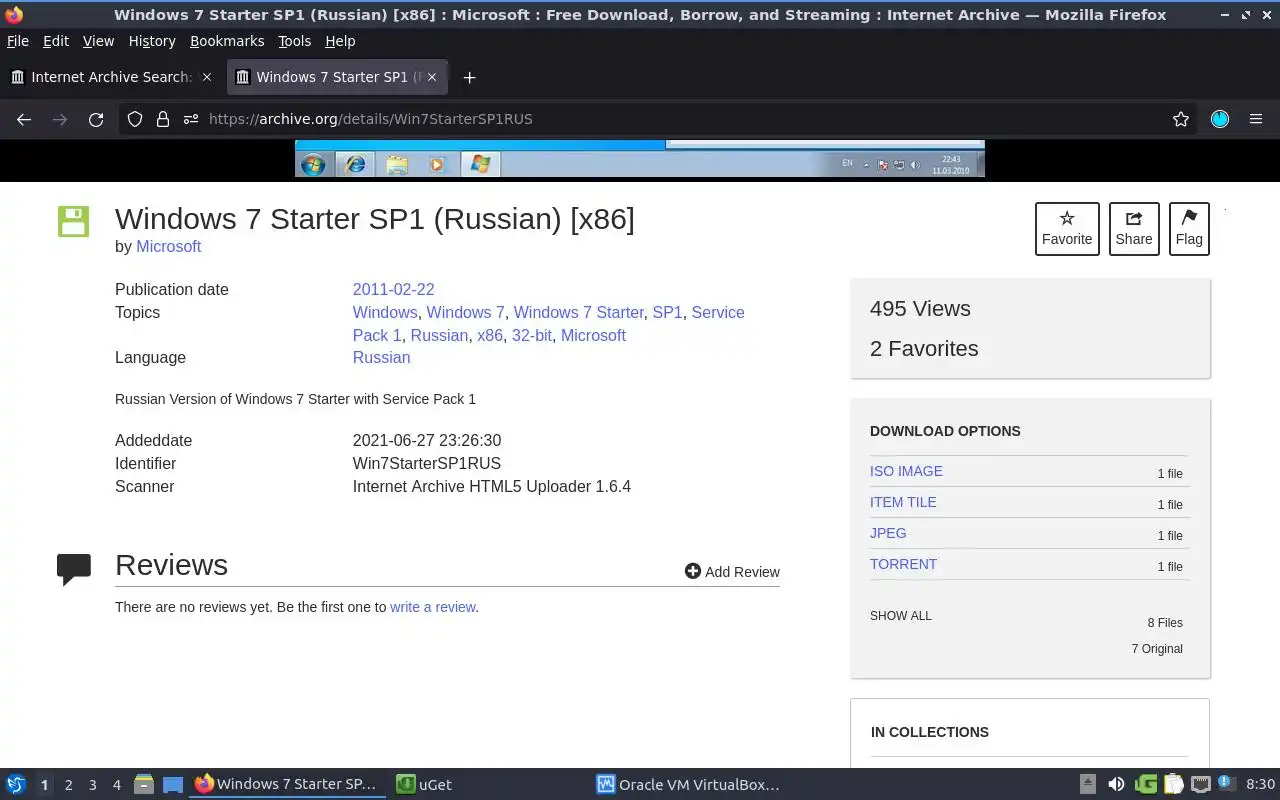Screen dimensions: 1280x800
Task: Click SHOW ALL download files
Action: [x=901, y=616]
